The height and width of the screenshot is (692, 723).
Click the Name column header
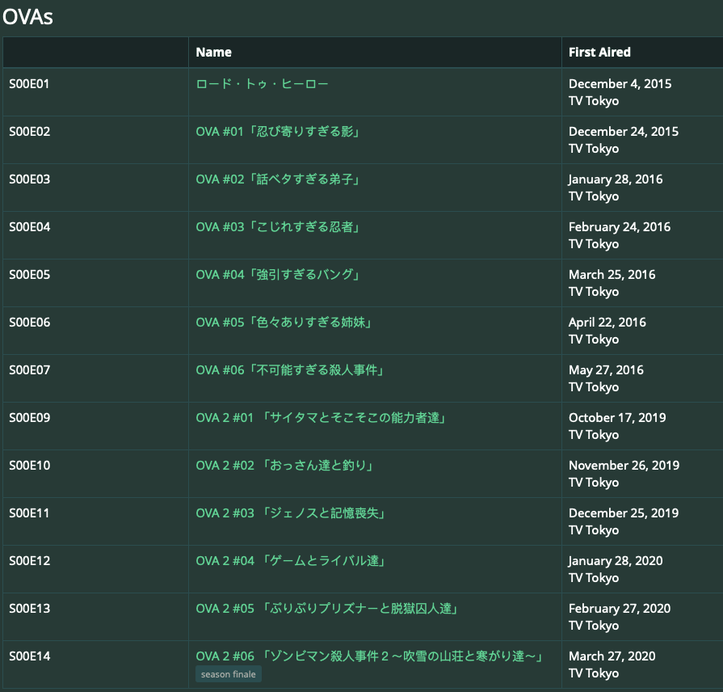(x=214, y=52)
